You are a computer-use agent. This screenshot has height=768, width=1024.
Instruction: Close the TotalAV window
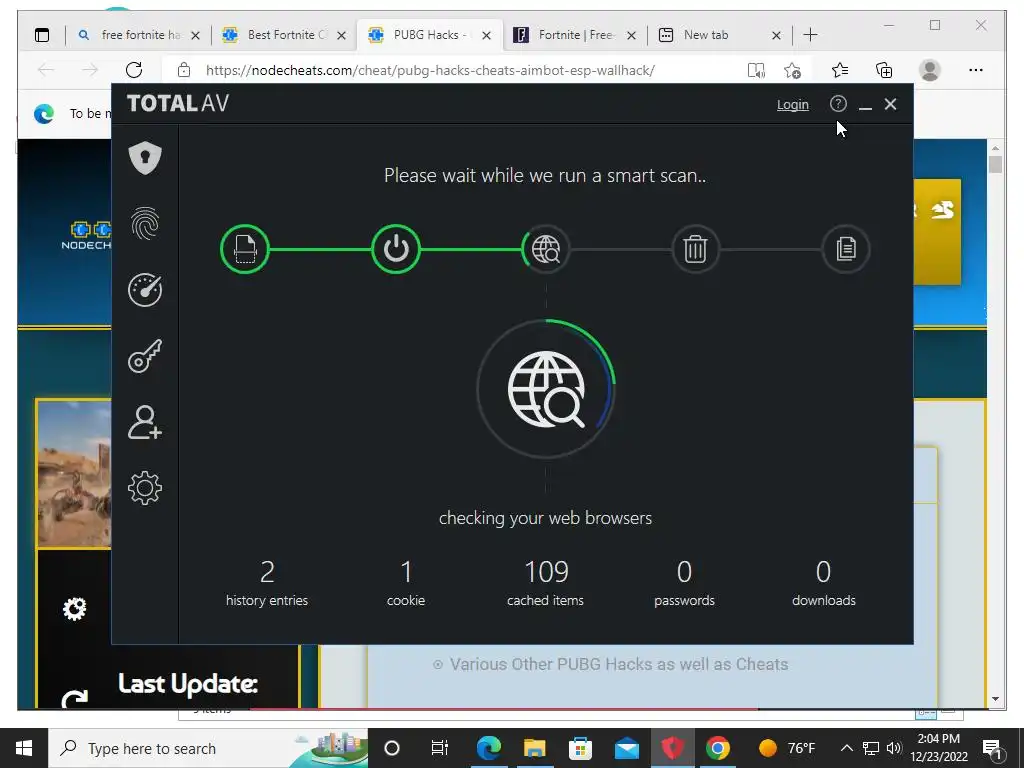point(890,104)
